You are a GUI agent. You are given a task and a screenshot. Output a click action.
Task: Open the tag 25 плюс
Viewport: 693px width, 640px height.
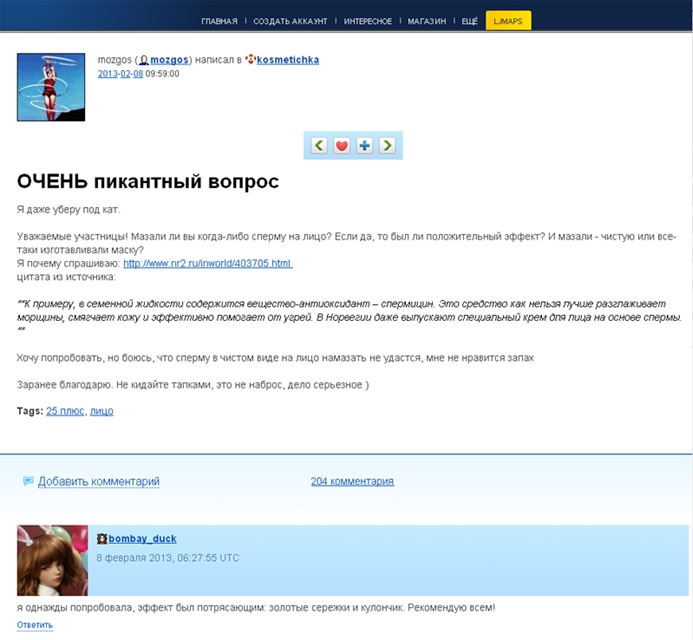[x=65, y=411]
